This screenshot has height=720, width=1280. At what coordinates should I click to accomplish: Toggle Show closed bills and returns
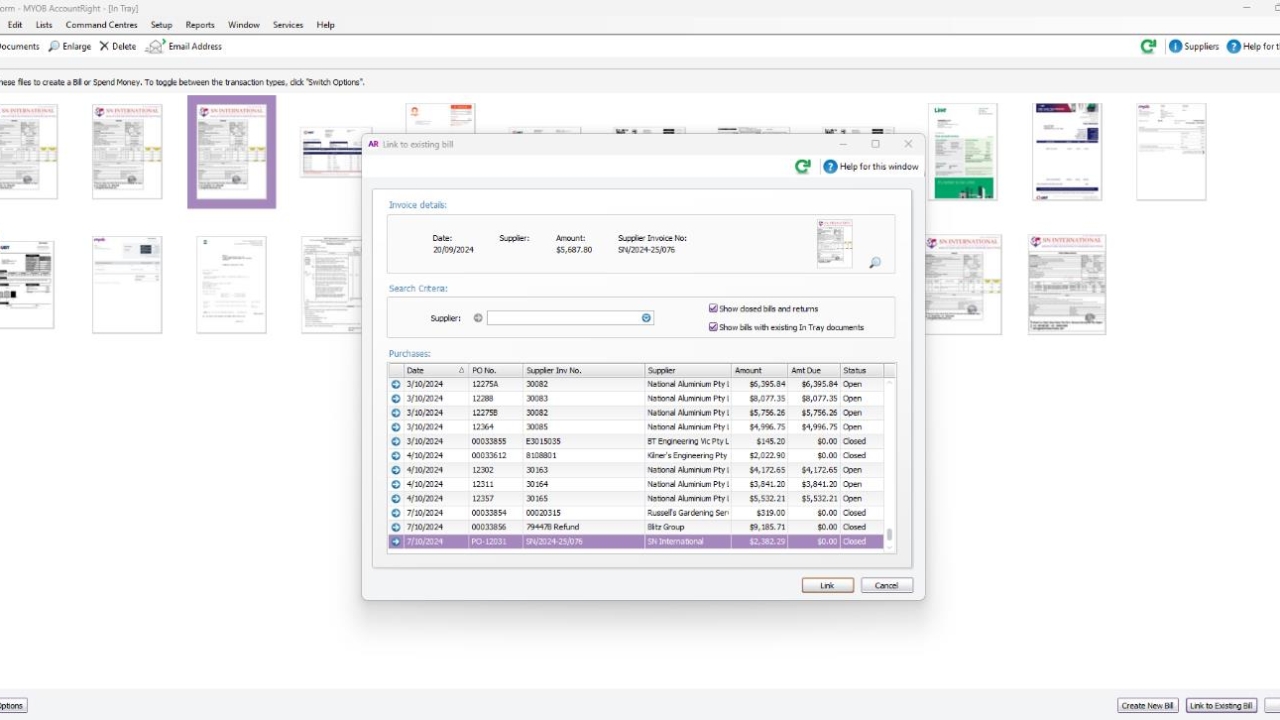[713, 309]
